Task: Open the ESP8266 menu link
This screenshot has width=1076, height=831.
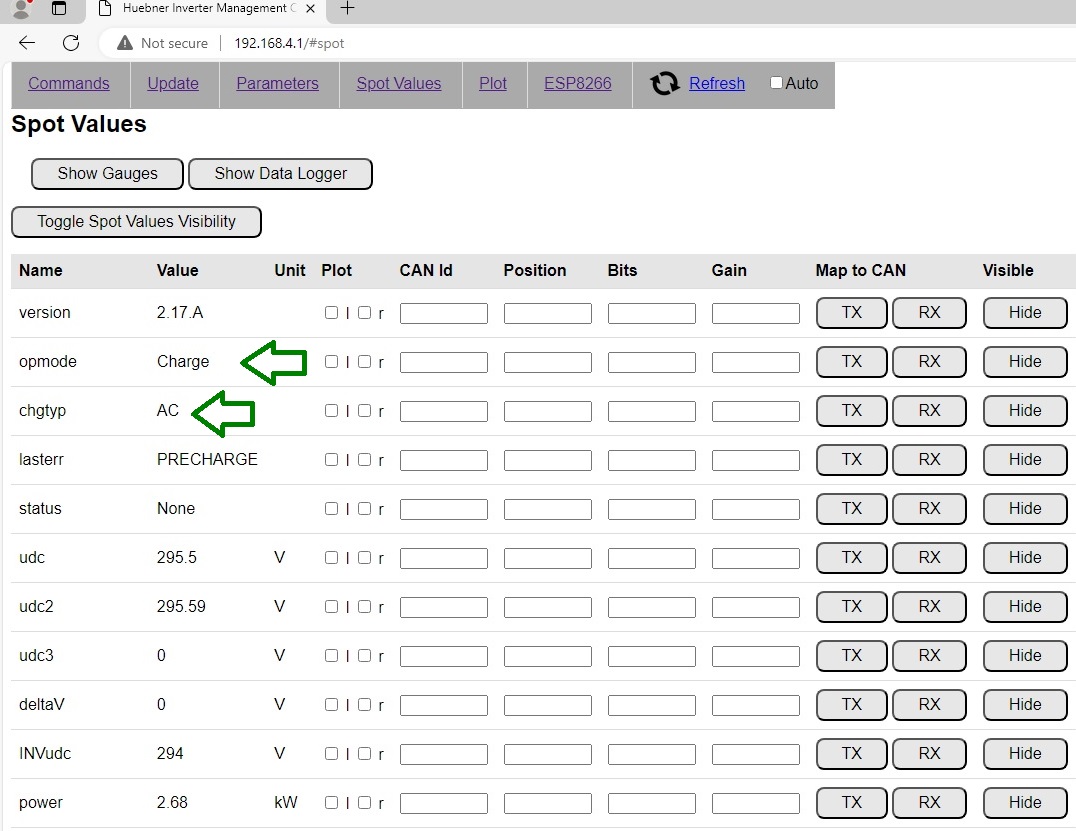Action: 577,84
